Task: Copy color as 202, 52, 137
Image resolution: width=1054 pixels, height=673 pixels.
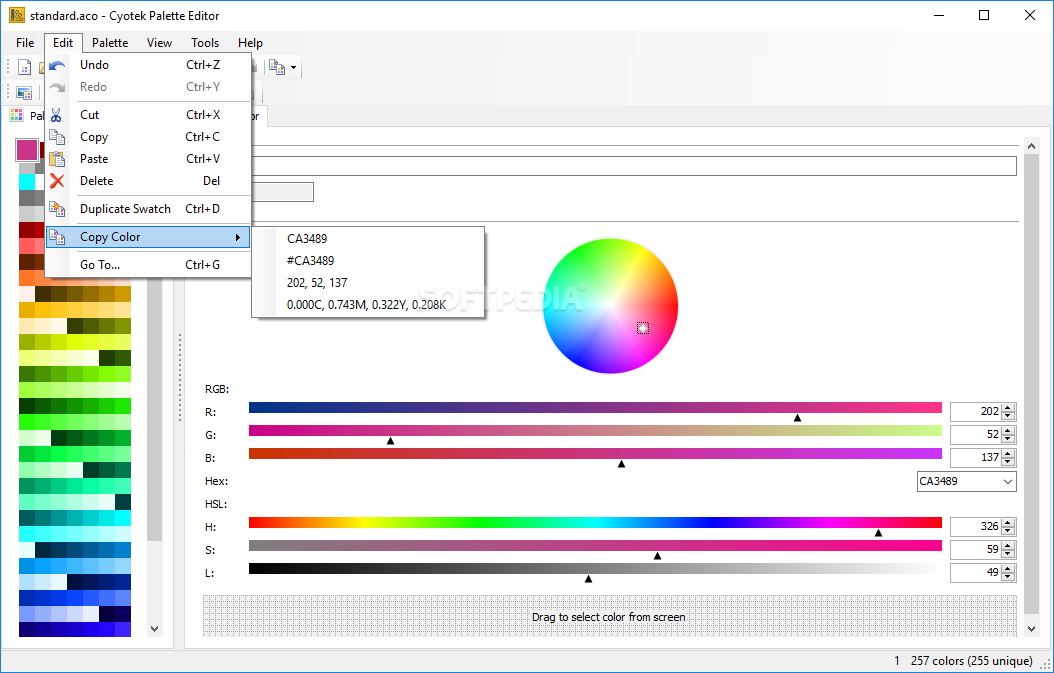Action: click(x=368, y=283)
